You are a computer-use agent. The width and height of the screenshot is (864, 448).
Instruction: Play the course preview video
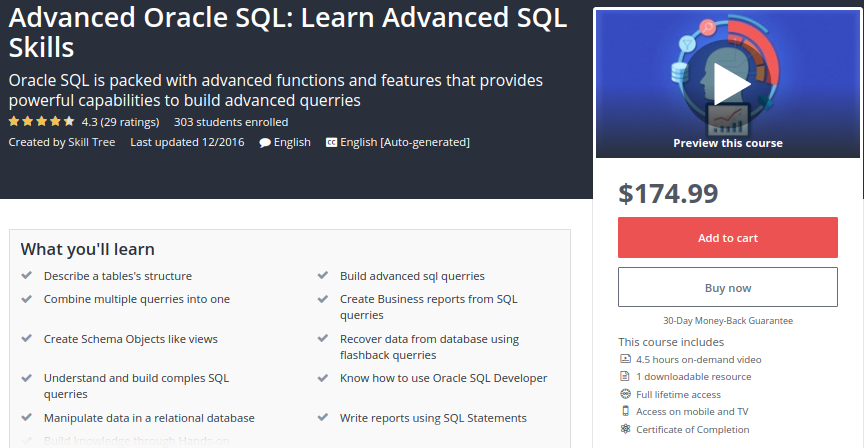pos(731,84)
